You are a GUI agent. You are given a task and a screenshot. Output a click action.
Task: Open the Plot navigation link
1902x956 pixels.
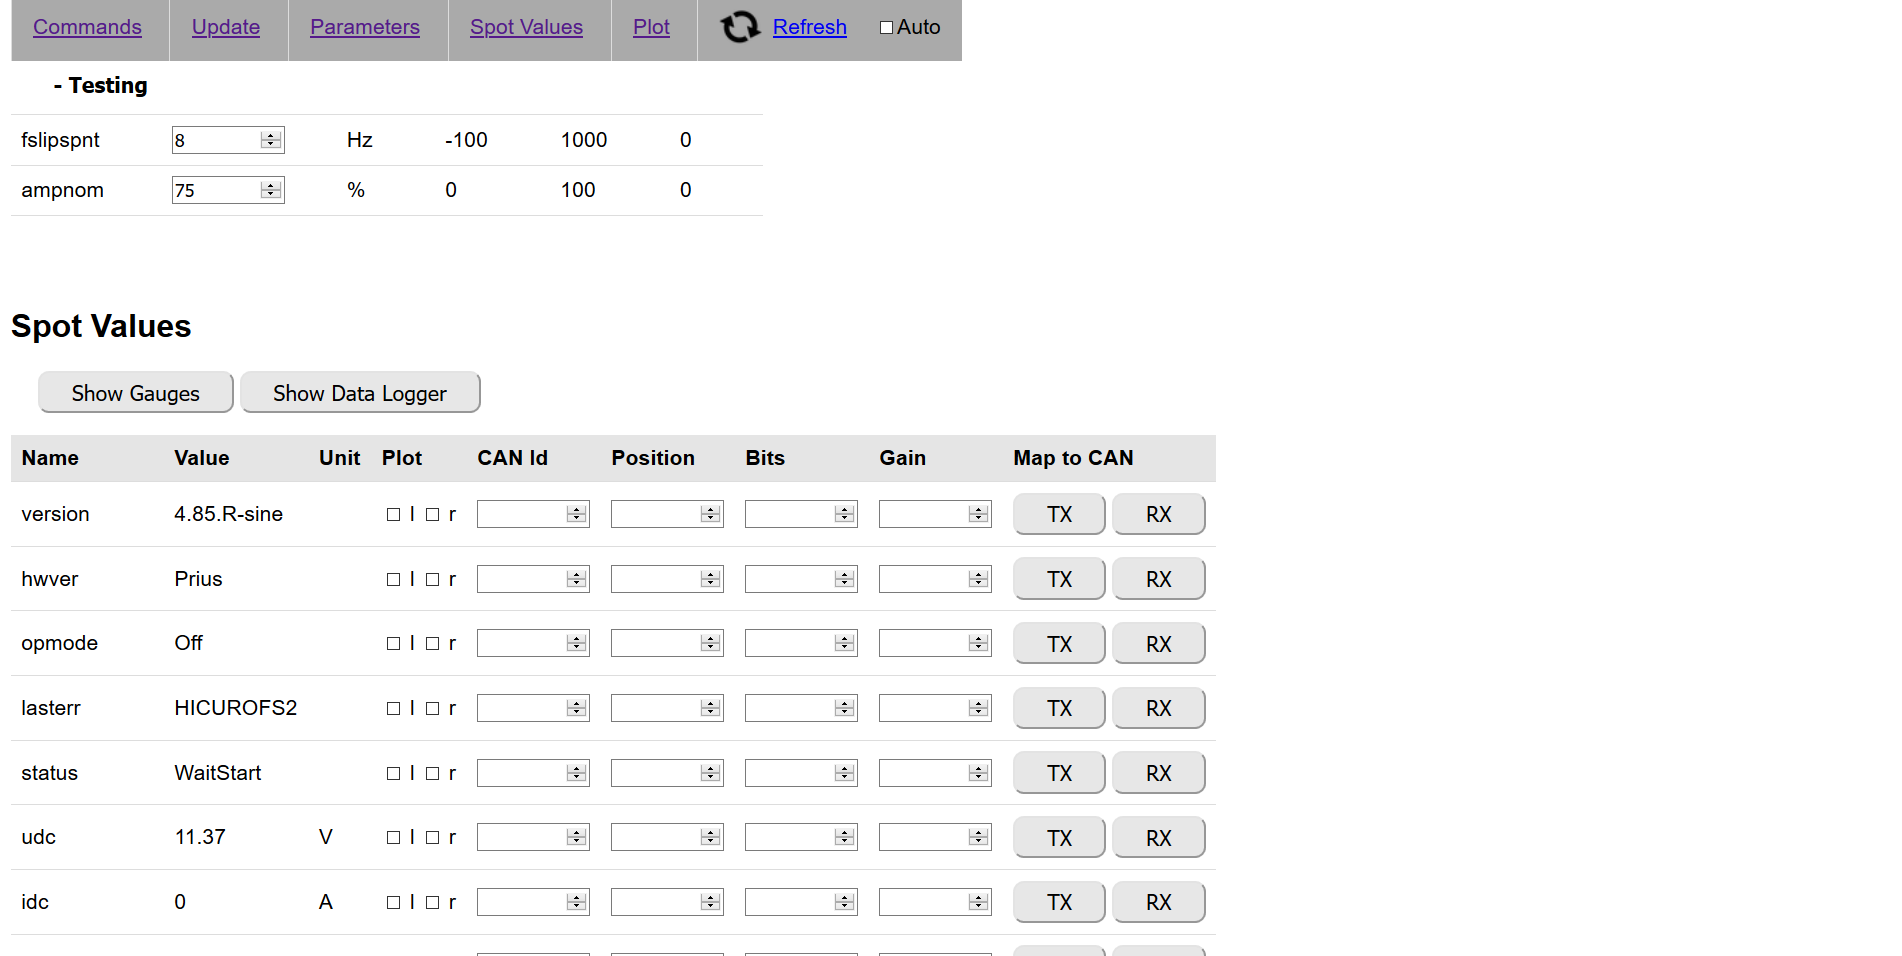651,27
